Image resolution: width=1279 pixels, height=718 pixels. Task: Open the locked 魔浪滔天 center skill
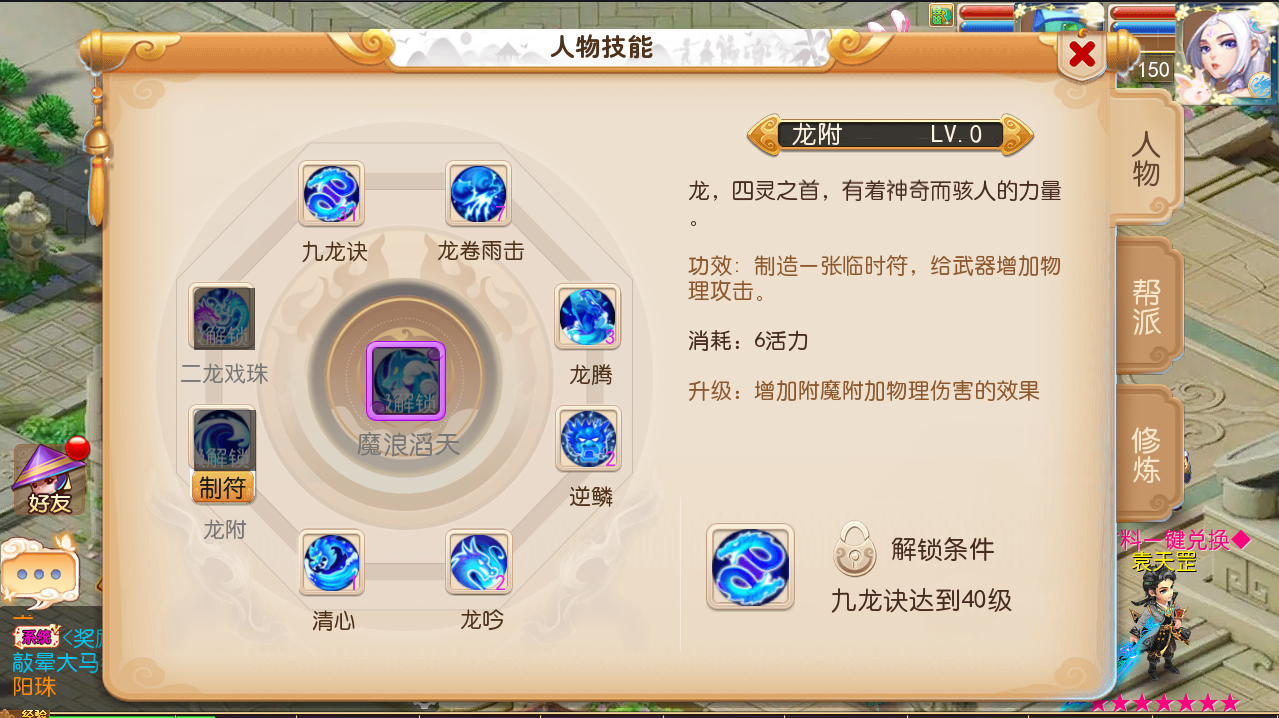[x=405, y=380]
